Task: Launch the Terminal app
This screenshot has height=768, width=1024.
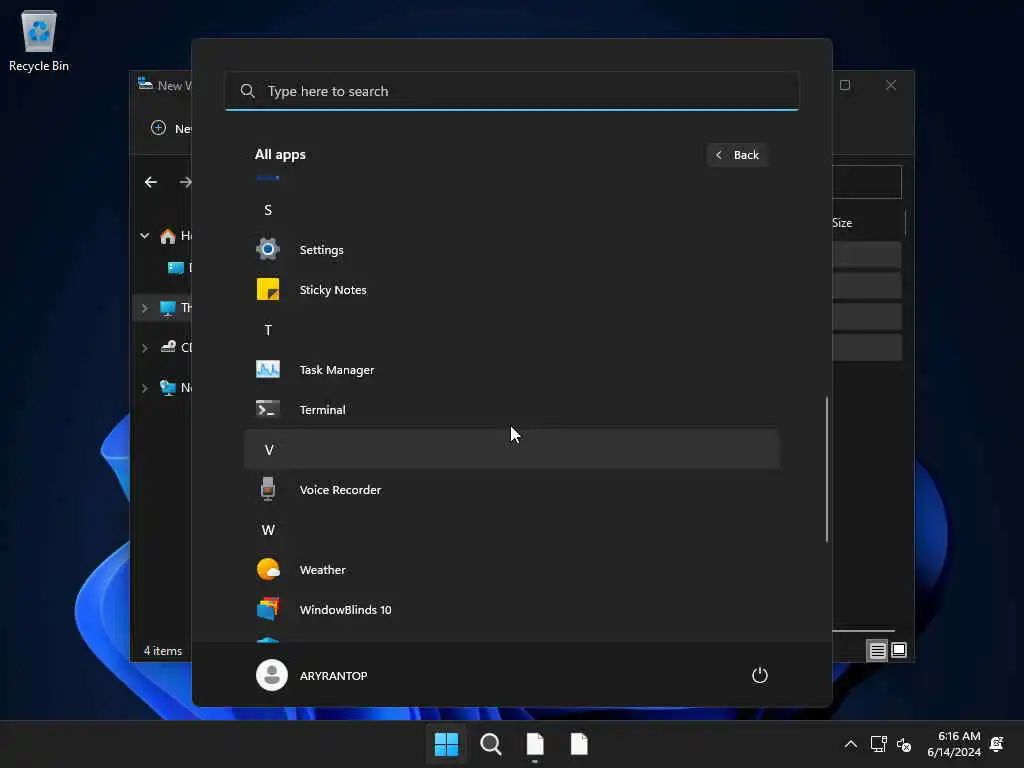Action: coord(511,409)
